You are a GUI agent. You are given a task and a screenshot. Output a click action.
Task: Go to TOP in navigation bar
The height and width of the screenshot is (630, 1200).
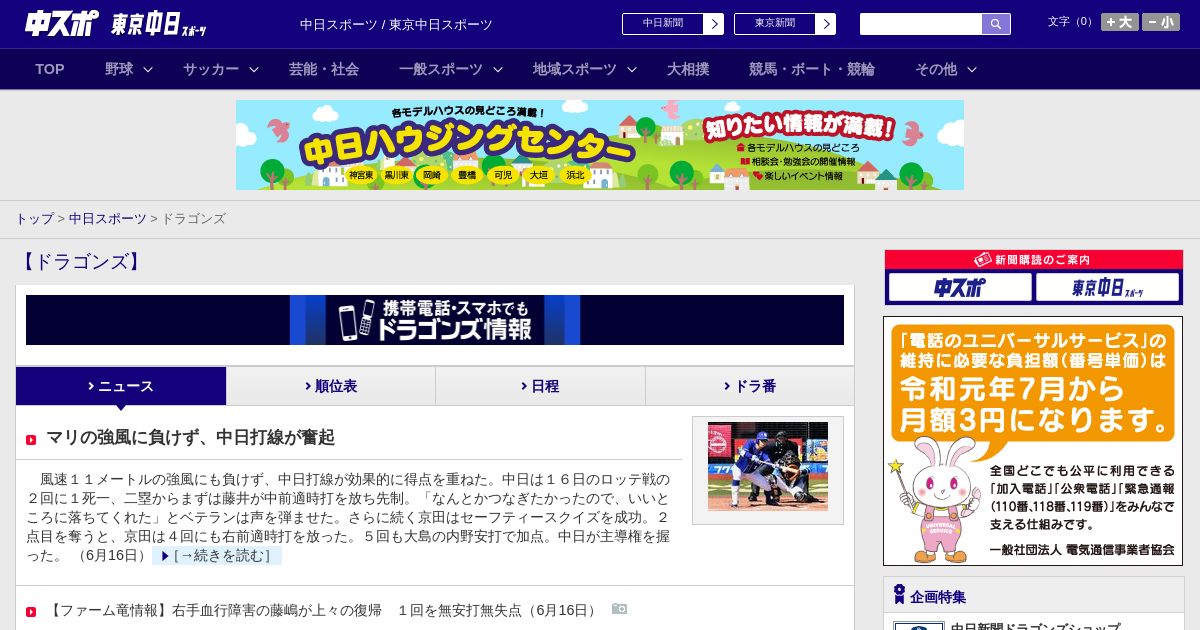pos(50,69)
